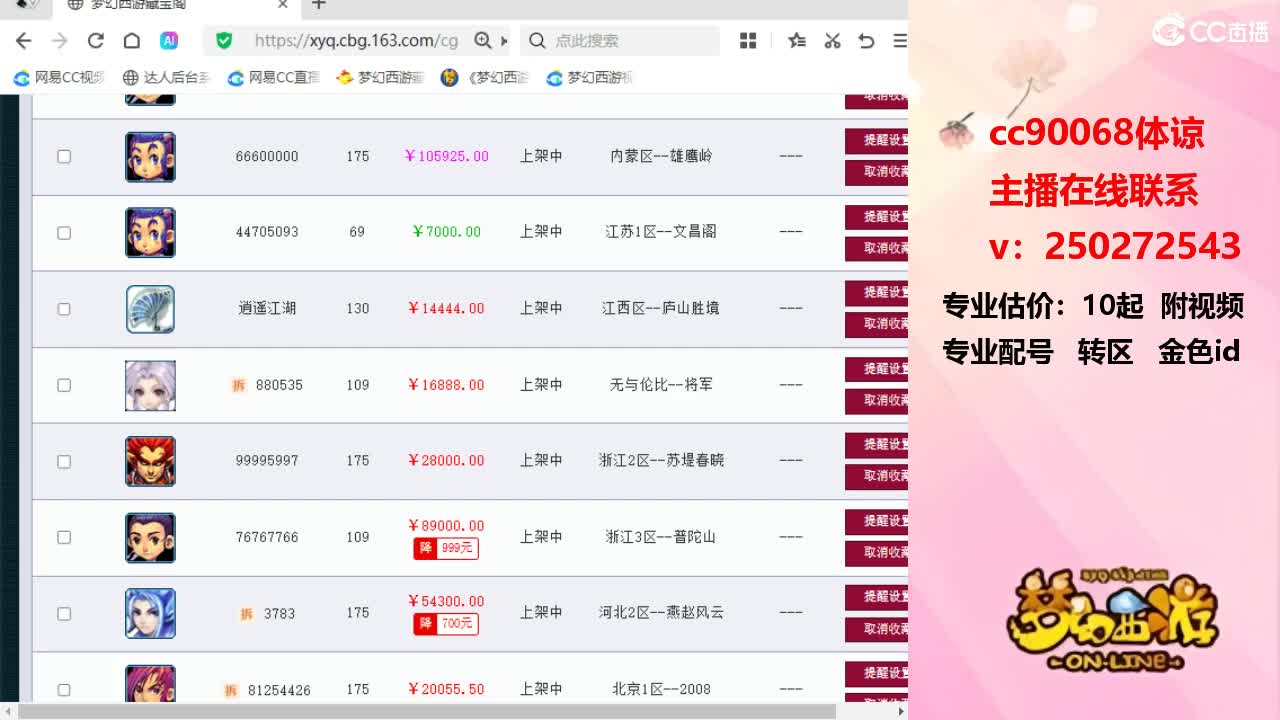The image size is (1280, 720).
Task: Click the server text 北京1区--2008
Action: click(x=661, y=689)
